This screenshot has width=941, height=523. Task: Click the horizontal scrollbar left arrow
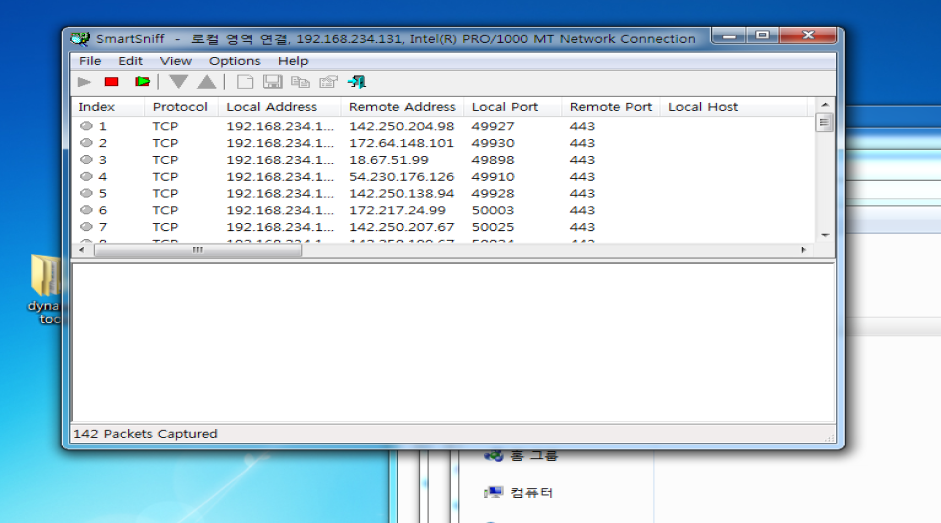click(82, 250)
